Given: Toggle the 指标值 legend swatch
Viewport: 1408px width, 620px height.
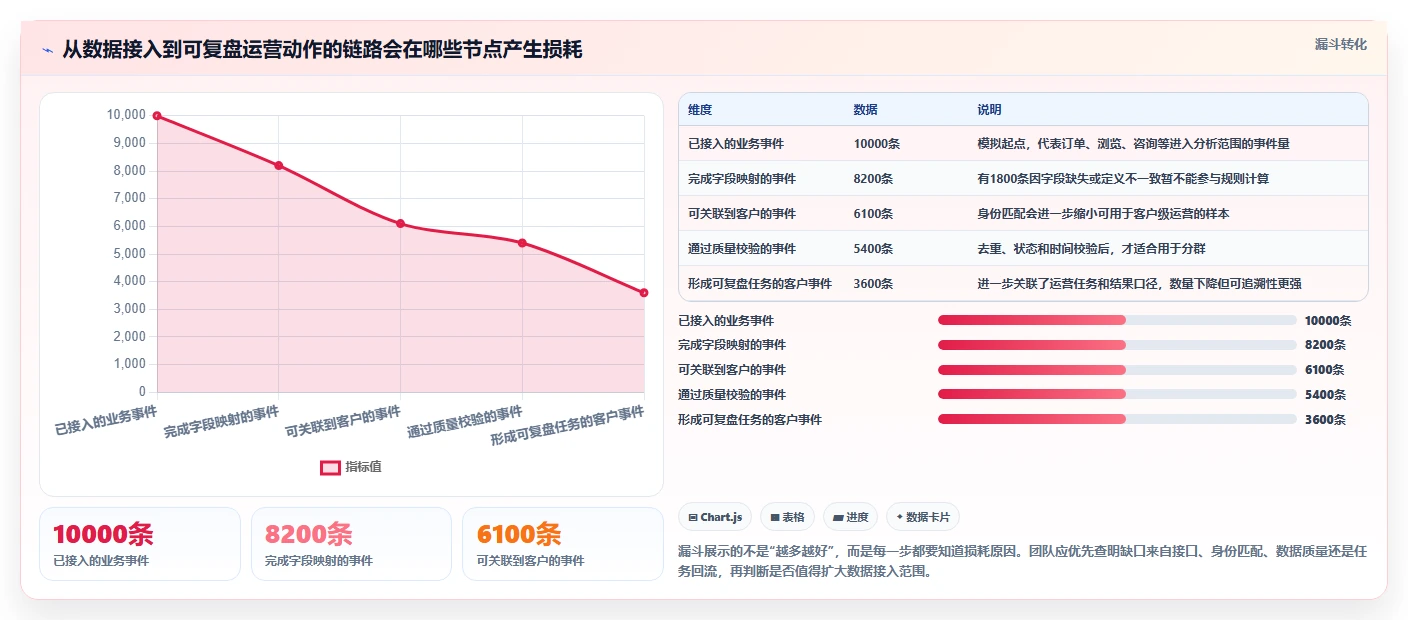Looking at the screenshot, I should pyautogui.click(x=330, y=467).
